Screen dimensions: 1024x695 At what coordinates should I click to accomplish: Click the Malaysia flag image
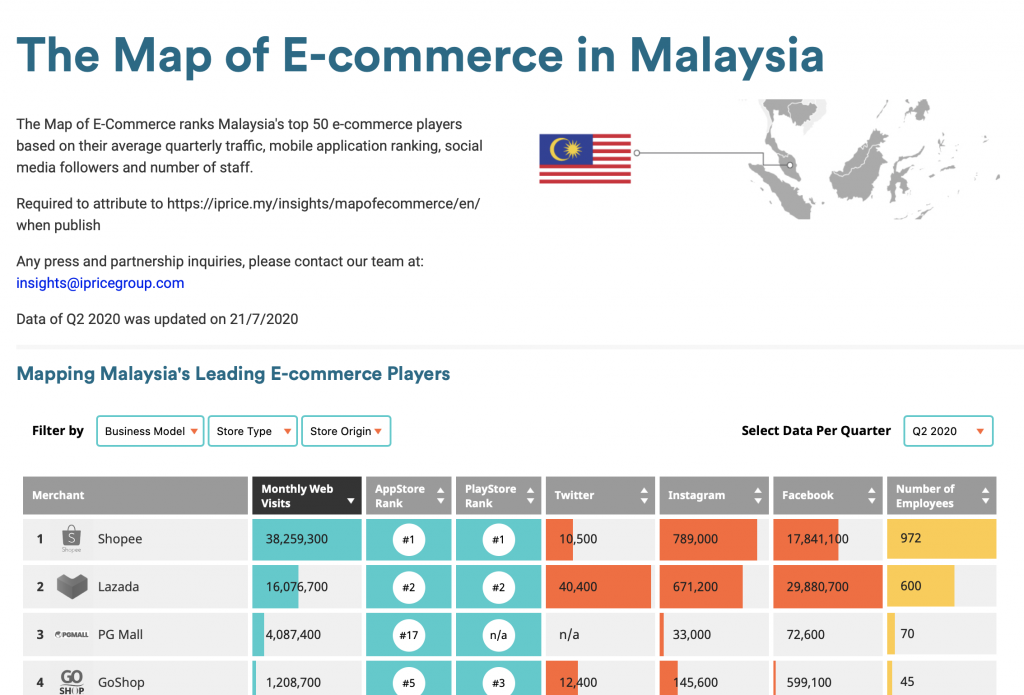click(x=585, y=159)
